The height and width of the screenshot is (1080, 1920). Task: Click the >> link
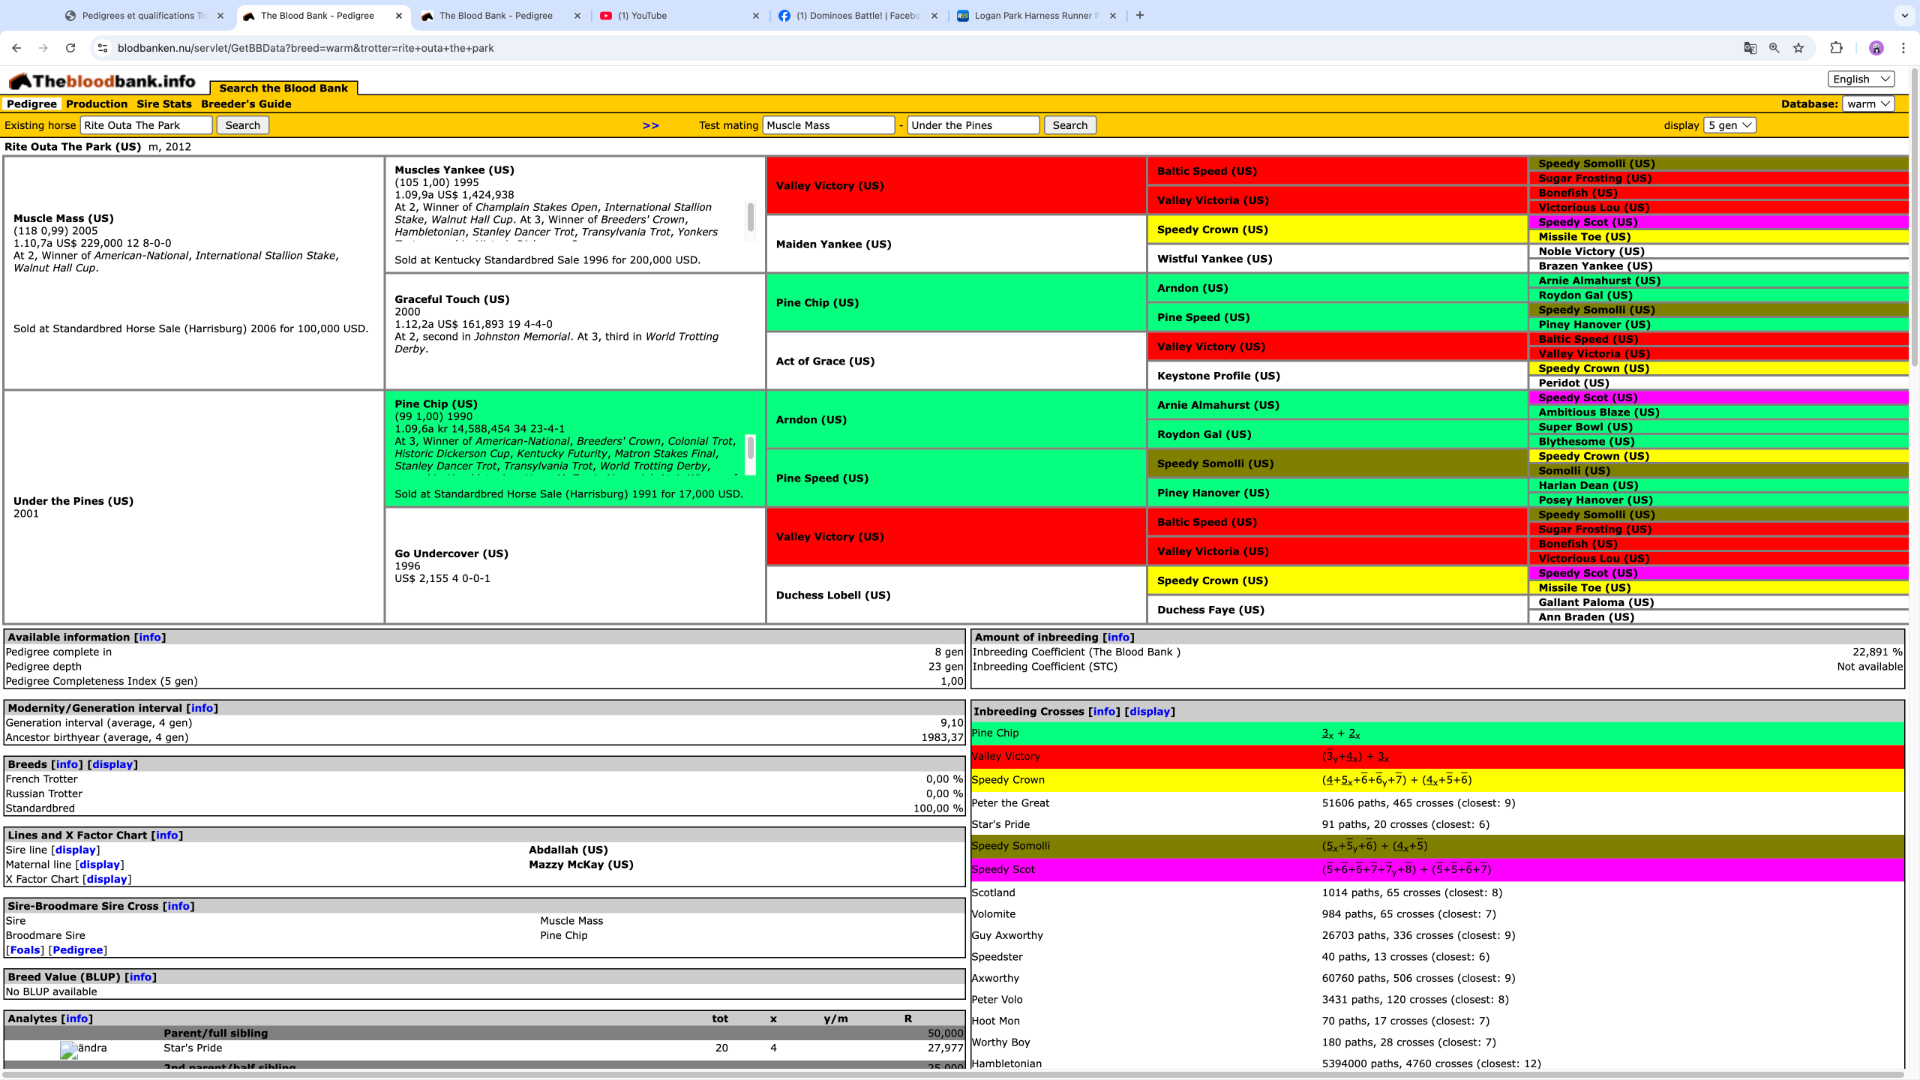[x=651, y=126]
